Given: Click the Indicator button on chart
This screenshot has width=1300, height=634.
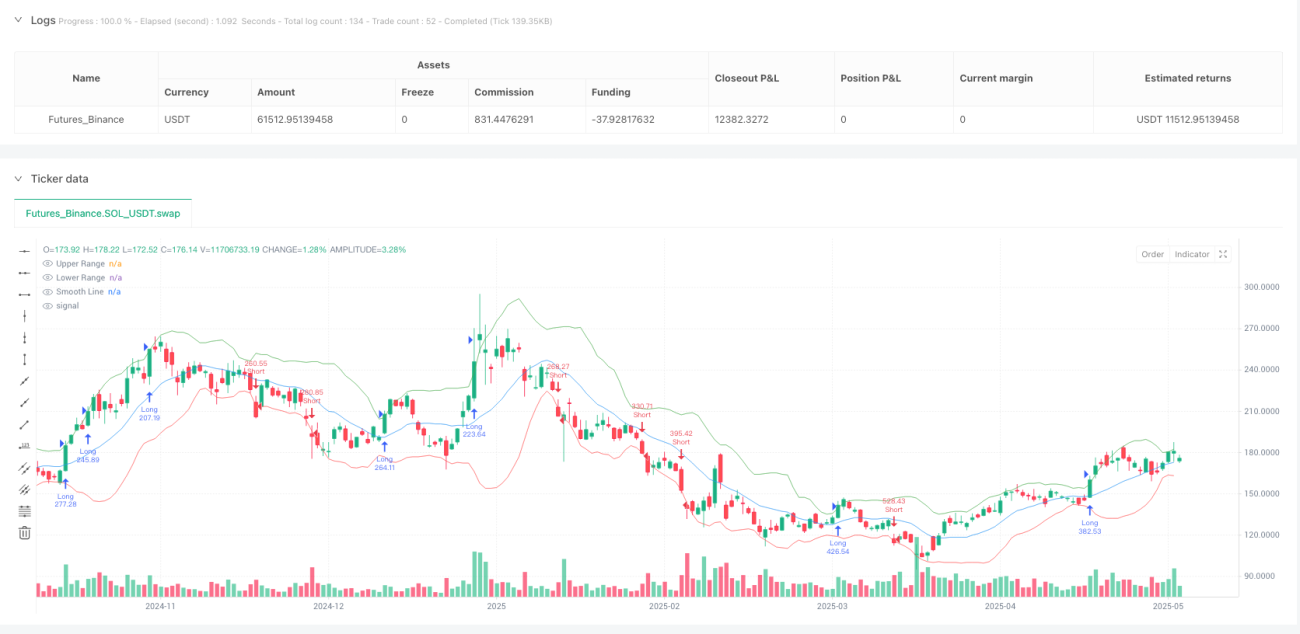Looking at the screenshot, I should click(1192, 254).
